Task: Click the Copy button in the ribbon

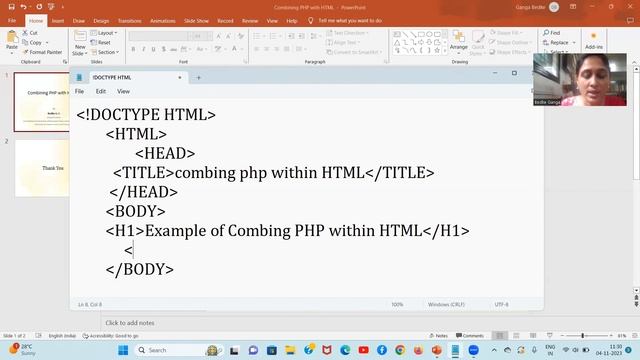Action: coord(32,42)
